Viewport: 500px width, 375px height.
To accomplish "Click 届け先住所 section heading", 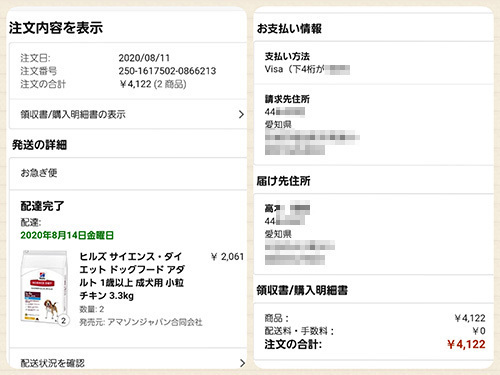I will coord(283,181).
